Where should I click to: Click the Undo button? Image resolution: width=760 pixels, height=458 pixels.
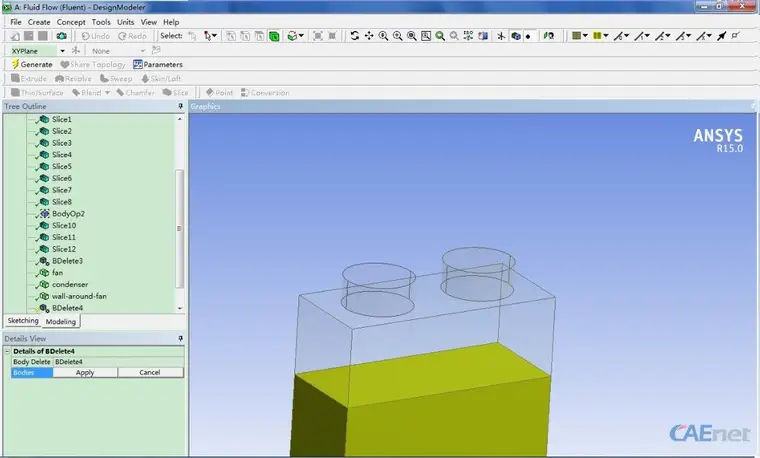tap(95, 36)
